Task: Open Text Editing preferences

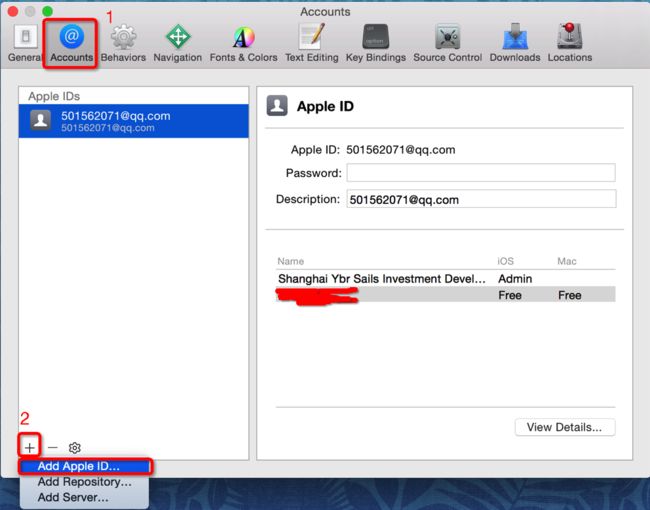Action: 312,43
